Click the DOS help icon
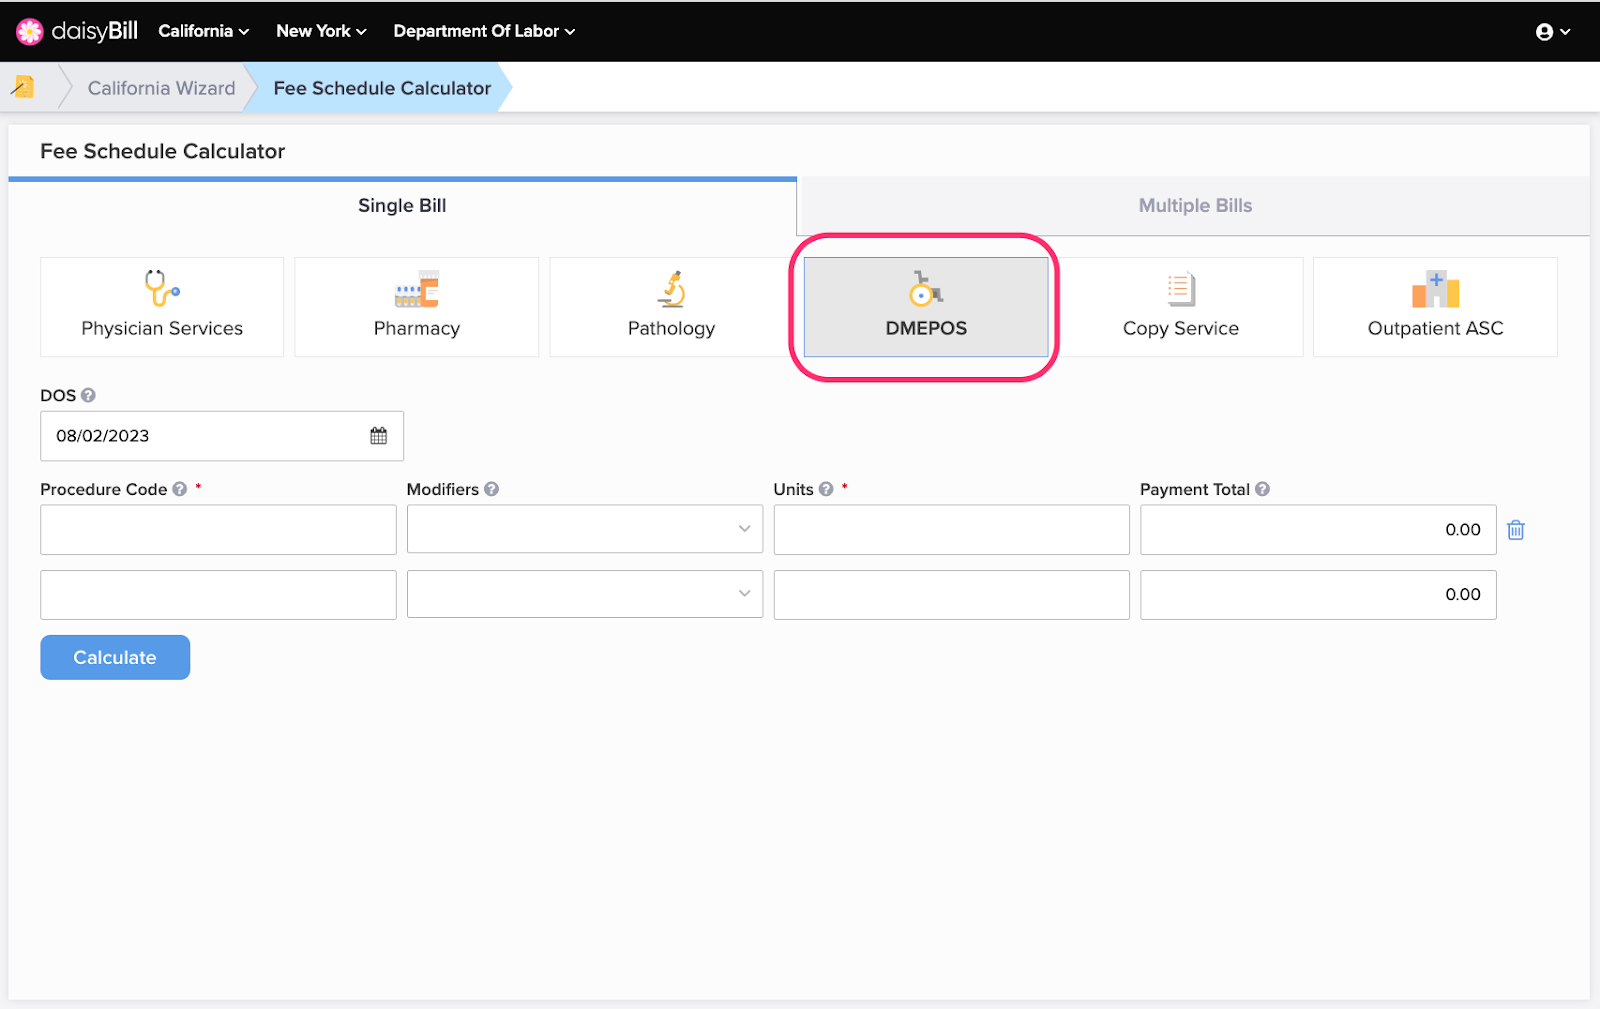 coord(88,395)
